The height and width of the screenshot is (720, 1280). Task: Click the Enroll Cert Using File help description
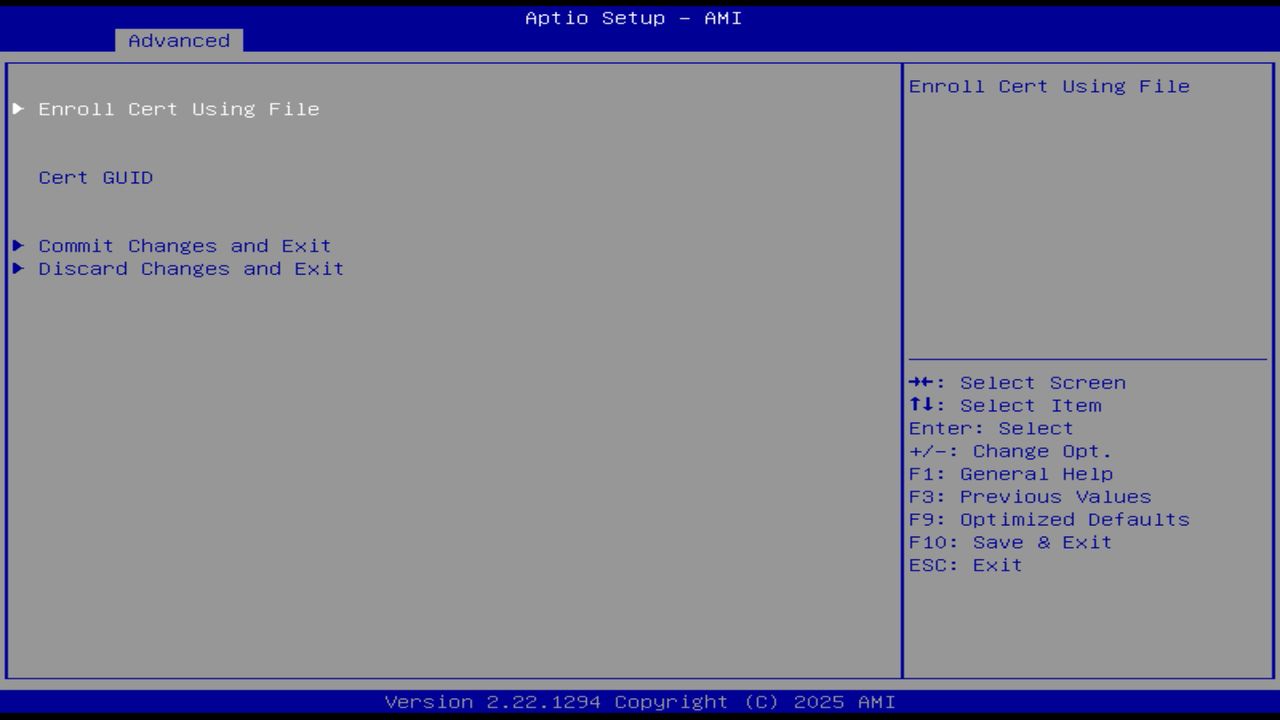coord(1048,86)
